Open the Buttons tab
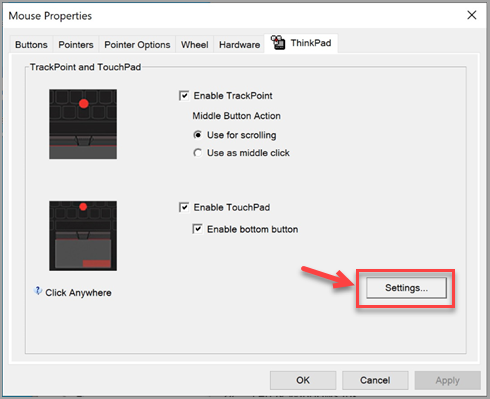 point(31,45)
